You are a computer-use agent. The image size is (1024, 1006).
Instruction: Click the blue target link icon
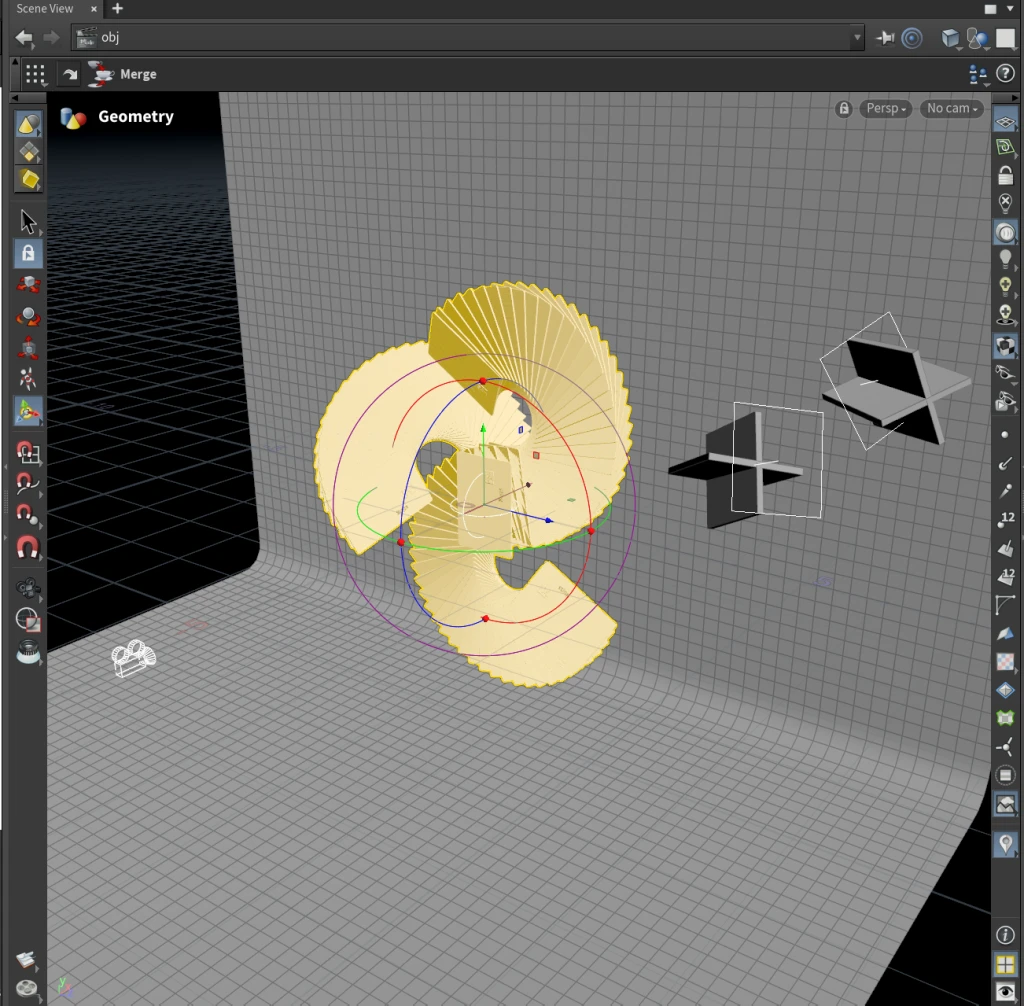pos(912,38)
